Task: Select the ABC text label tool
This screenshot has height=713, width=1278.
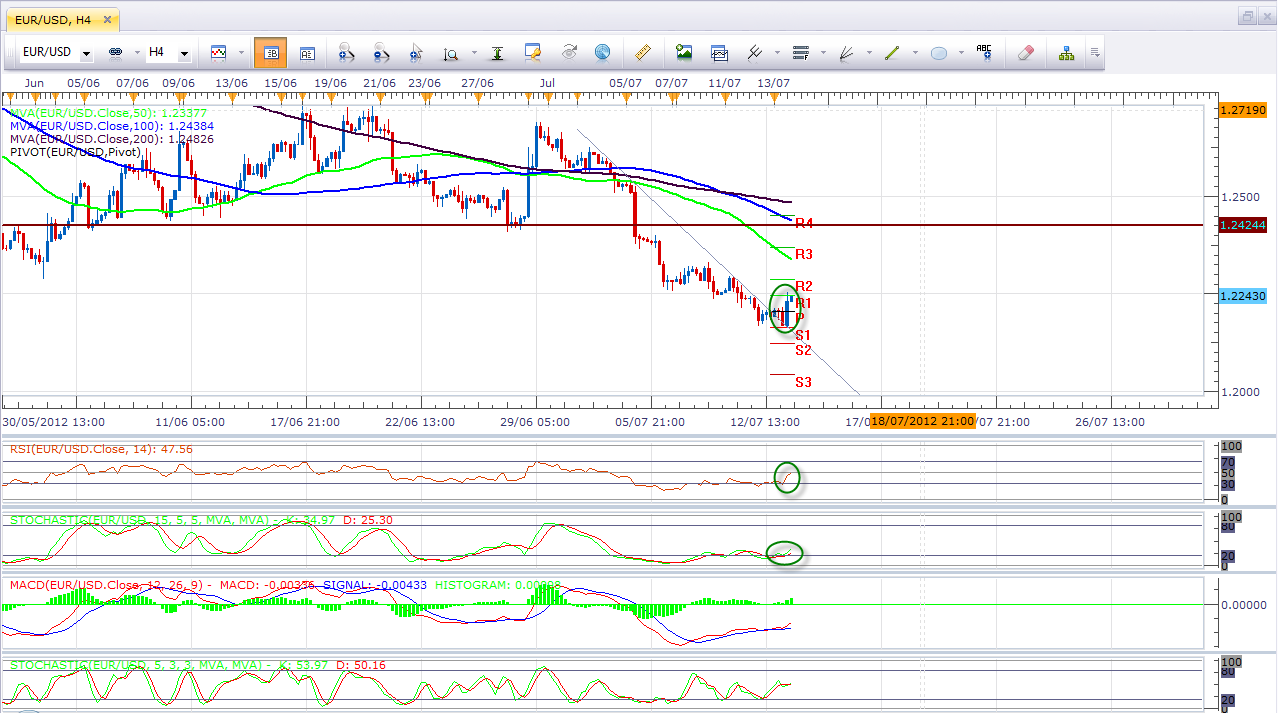Action: [984, 52]
